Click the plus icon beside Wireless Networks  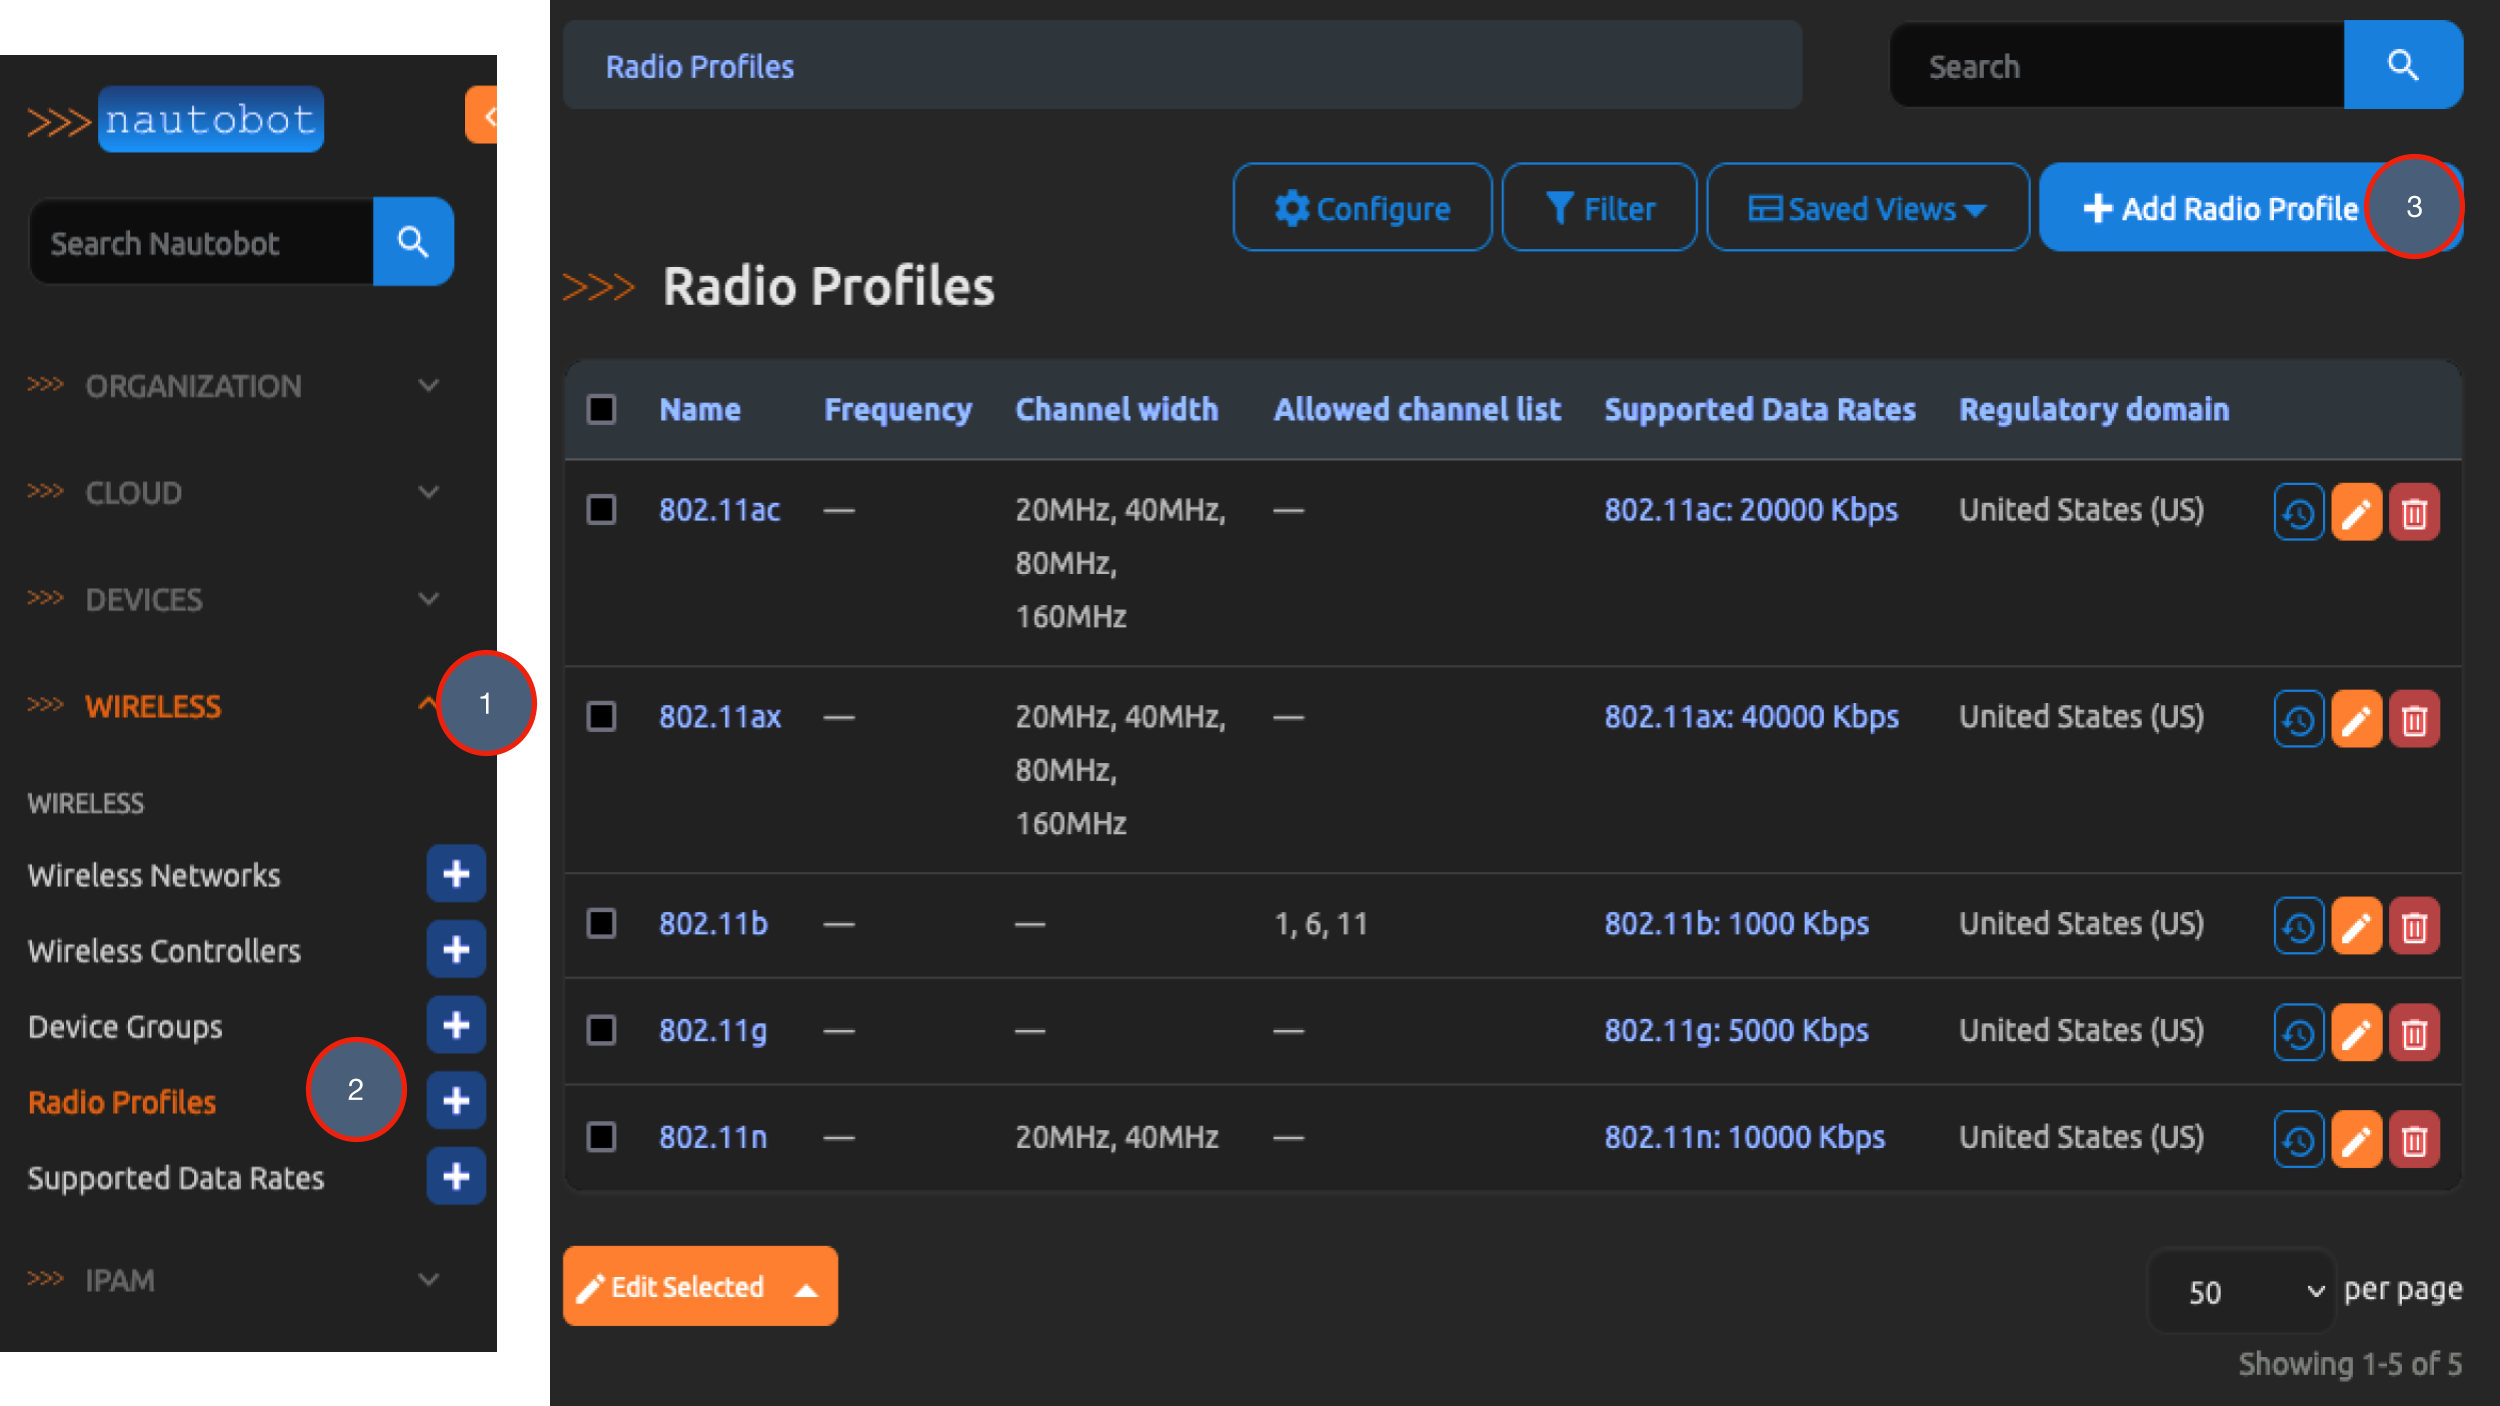456,873
